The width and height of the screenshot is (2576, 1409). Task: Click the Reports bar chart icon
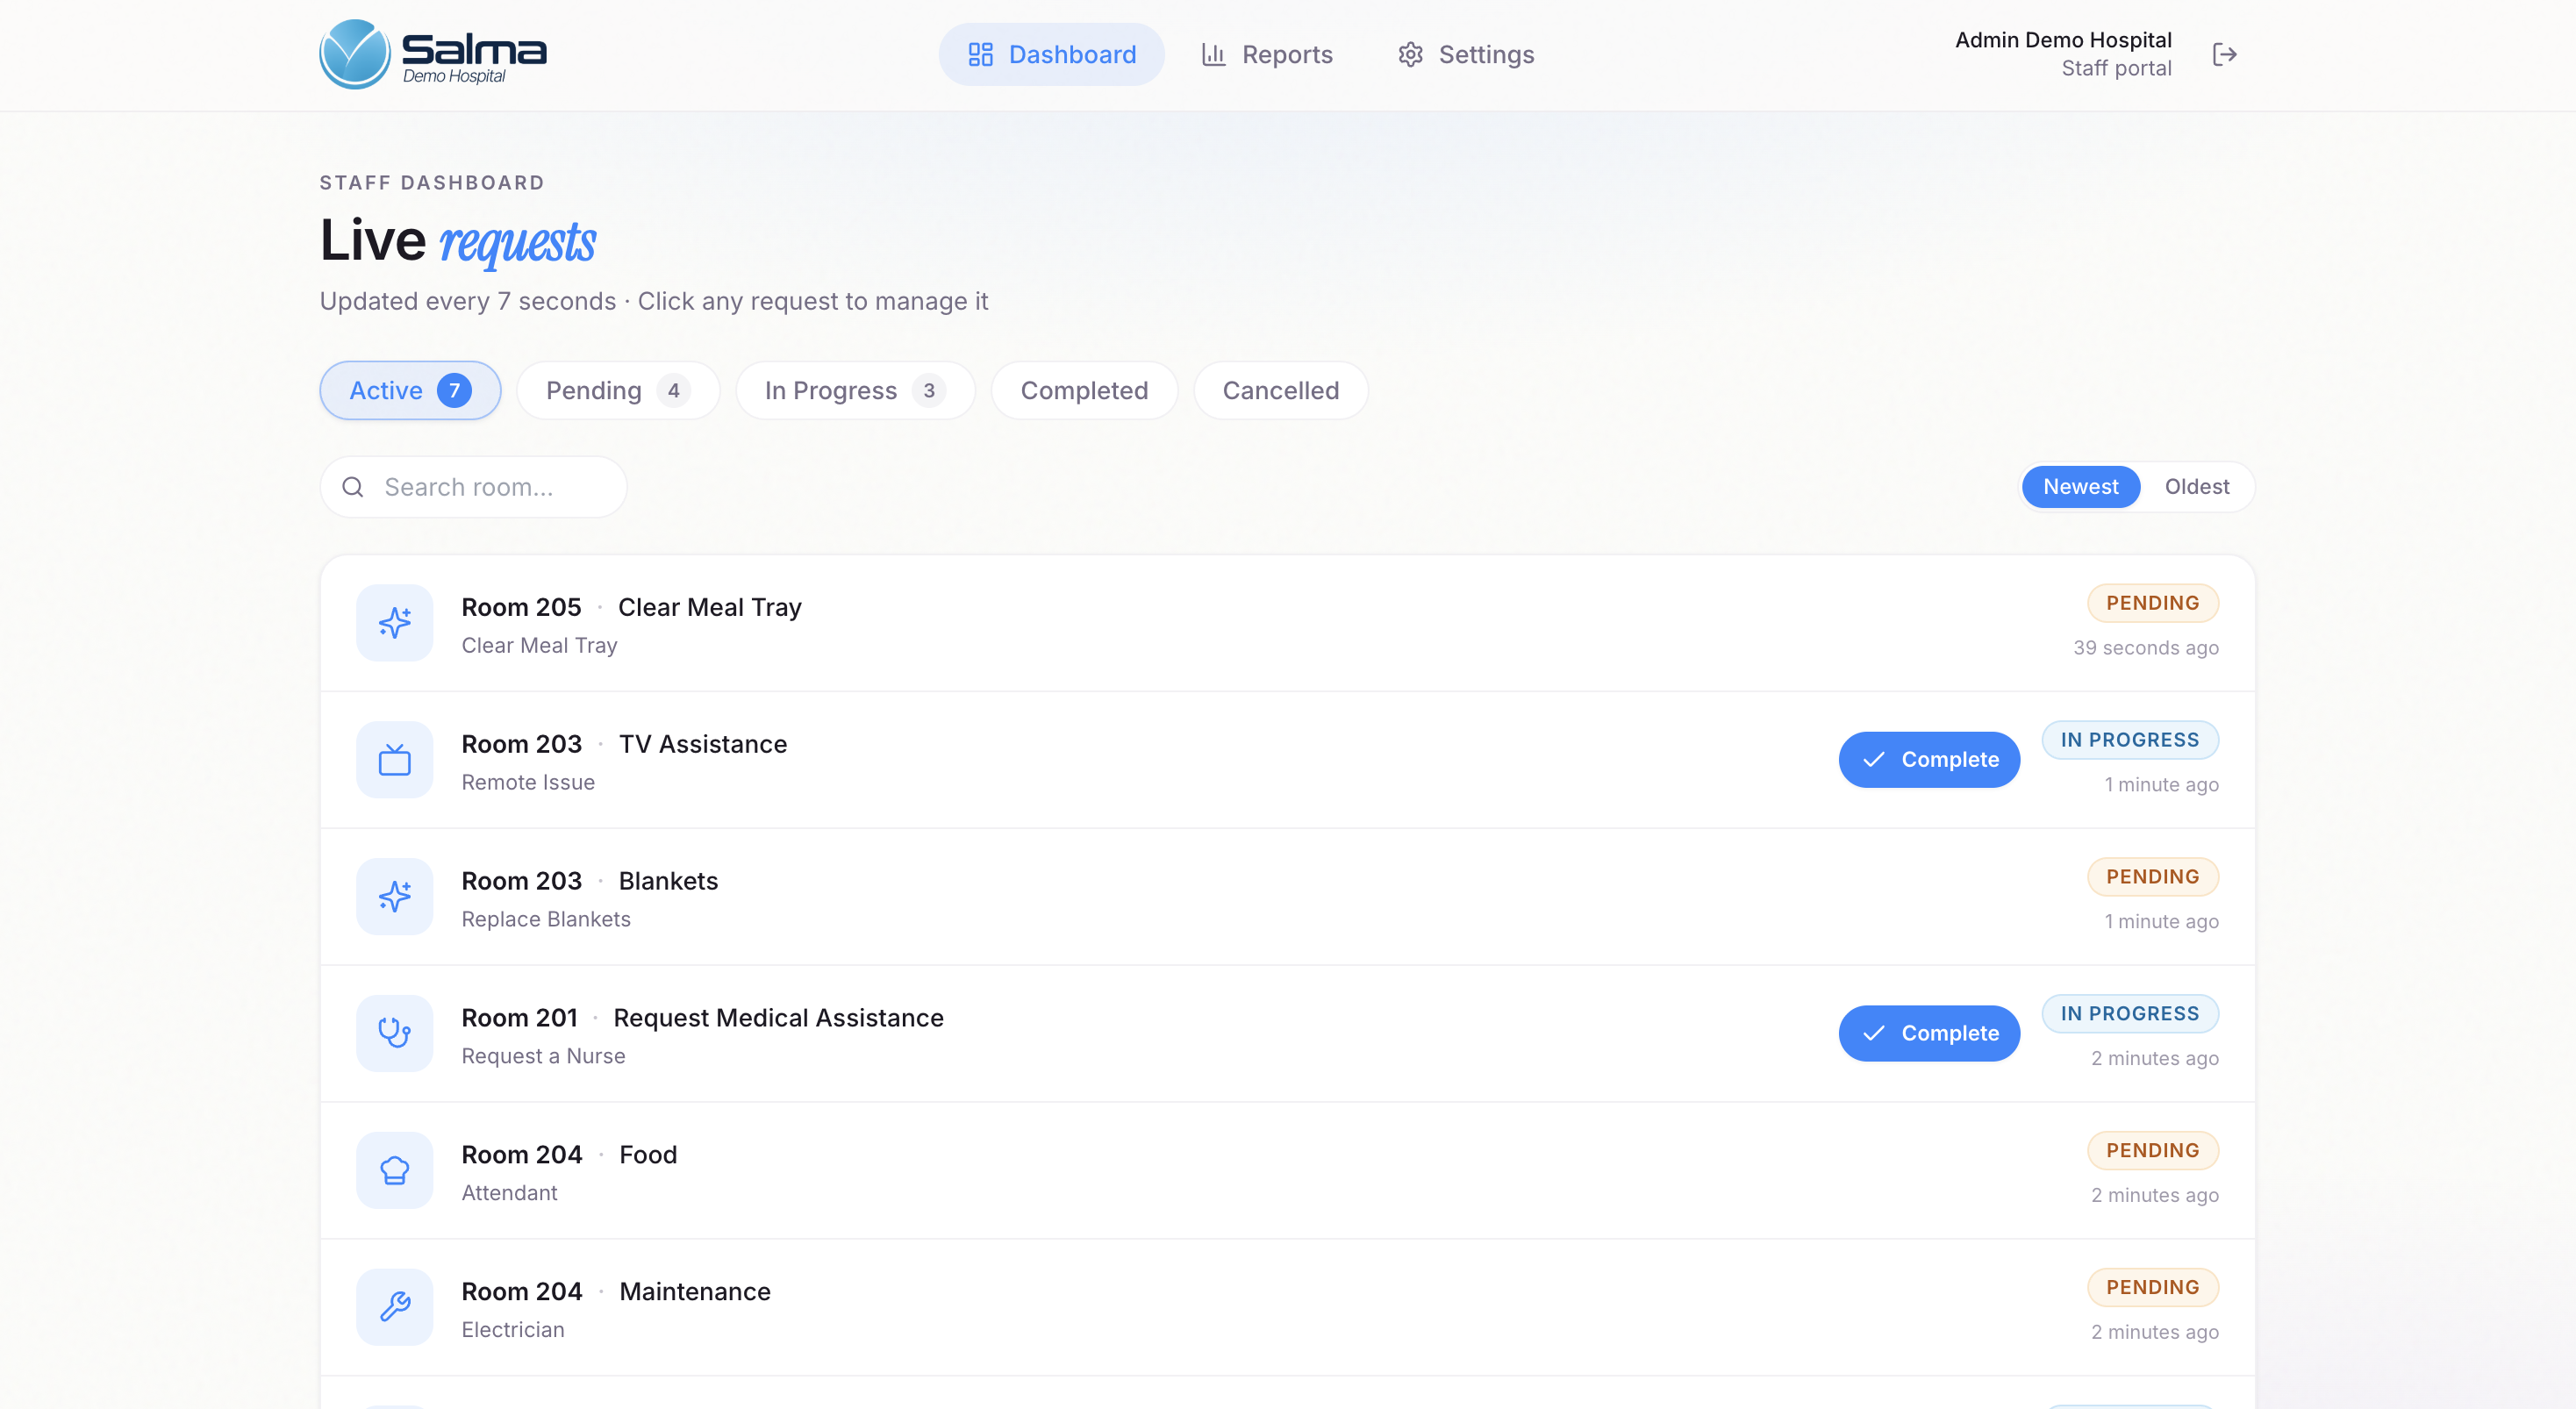pyautogui.click(x=1213, y=54)
